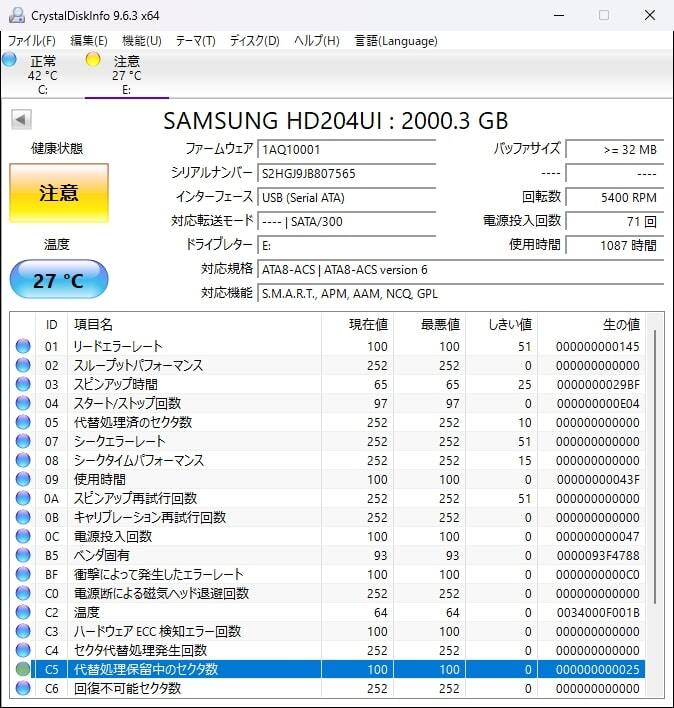The width and height of the screenshot is (674, 708).
Task: Click the drive letter field E:
Action: [x=346, y=245]
